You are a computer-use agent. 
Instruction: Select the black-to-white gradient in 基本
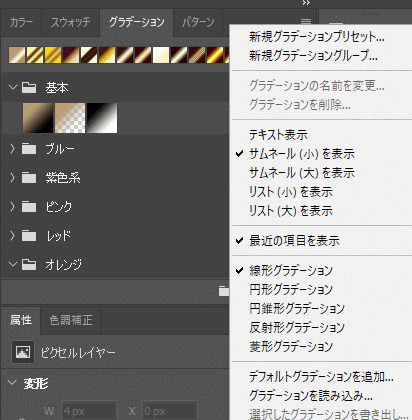tap(102, 118)
